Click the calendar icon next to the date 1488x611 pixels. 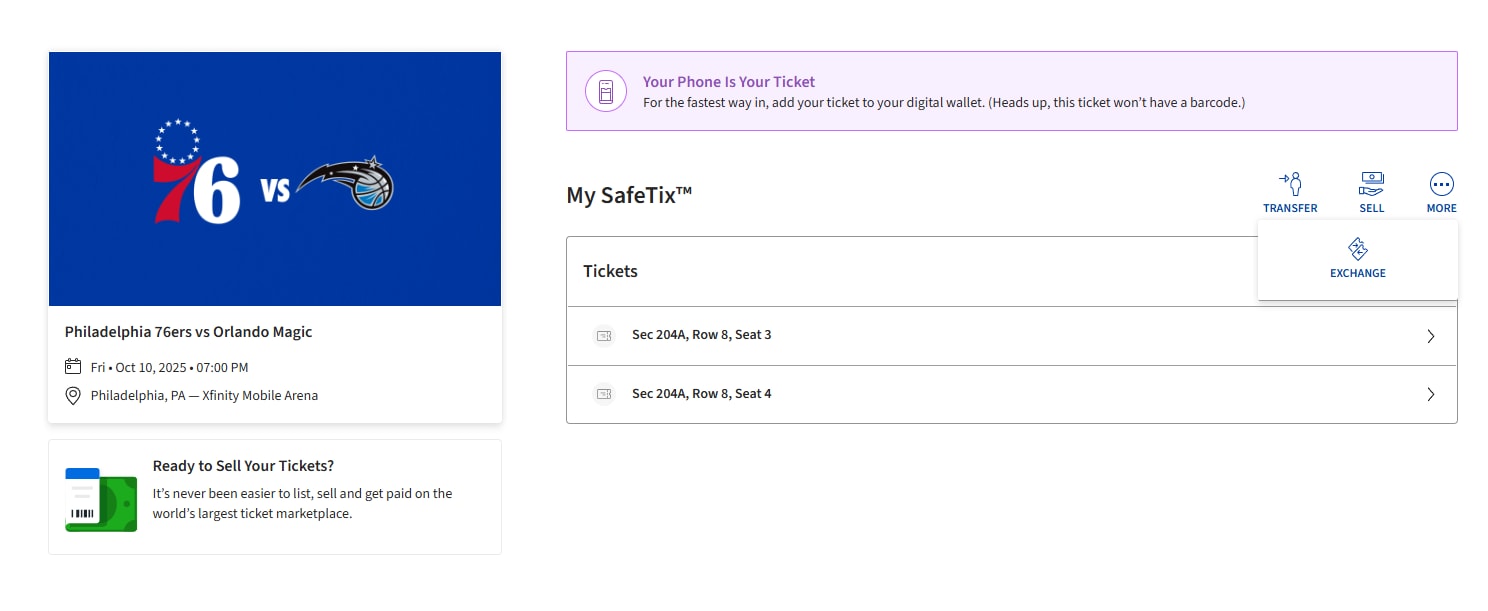click(72, 366)
